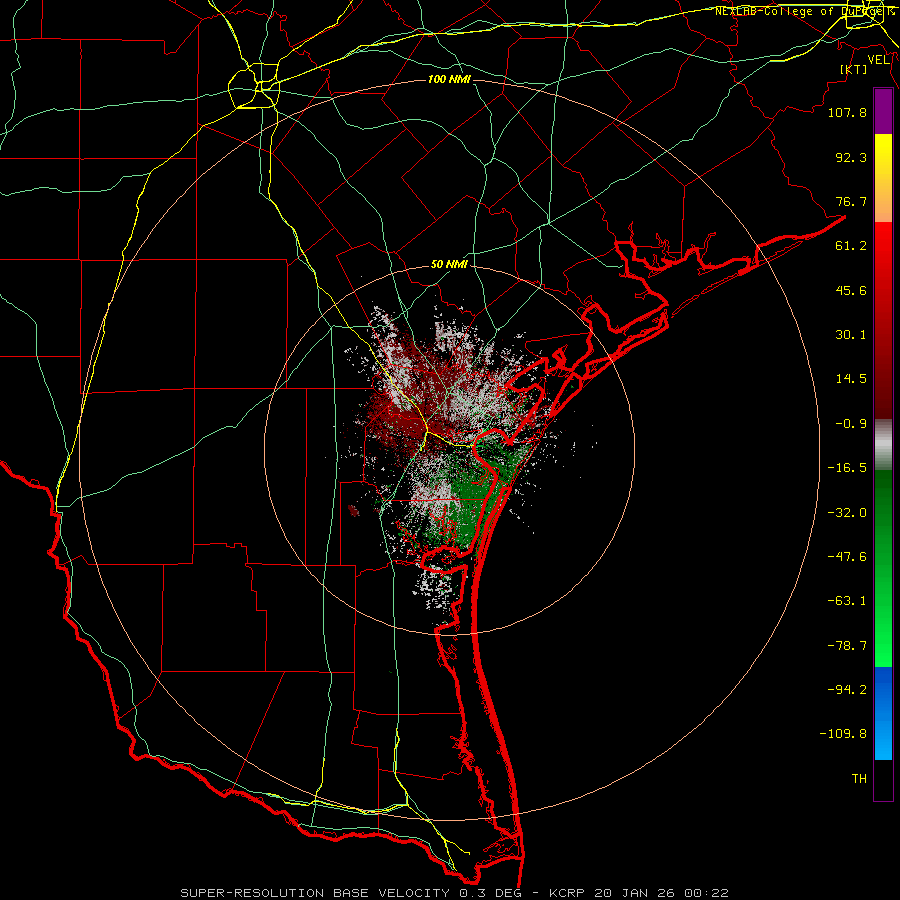The image size is (900, 900).
Task: Click the 45.6 velocity scale value
Action: tap(851, 290)
